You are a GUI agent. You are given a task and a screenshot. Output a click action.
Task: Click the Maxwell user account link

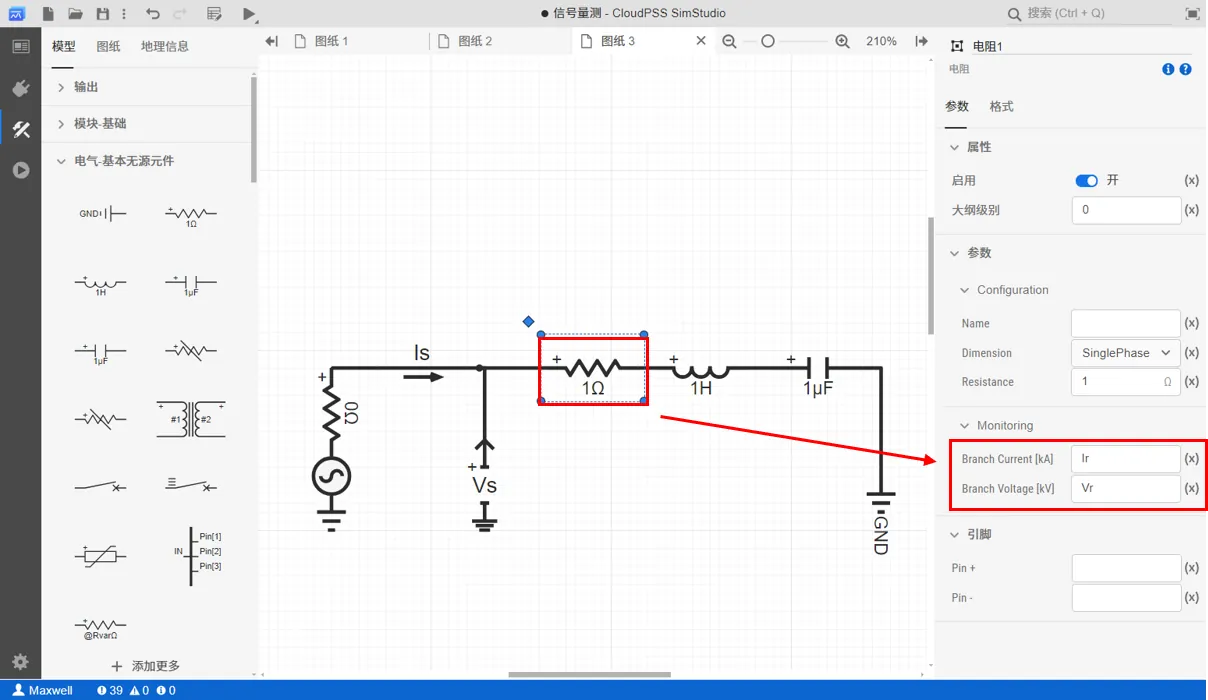(43, 690)
